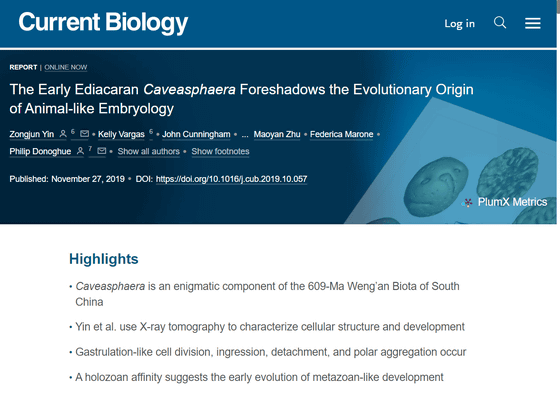This screenshot has width=560, height=420.
Task: Click Zongjun Yin's email envelope icon
Action: coord(84,134)
